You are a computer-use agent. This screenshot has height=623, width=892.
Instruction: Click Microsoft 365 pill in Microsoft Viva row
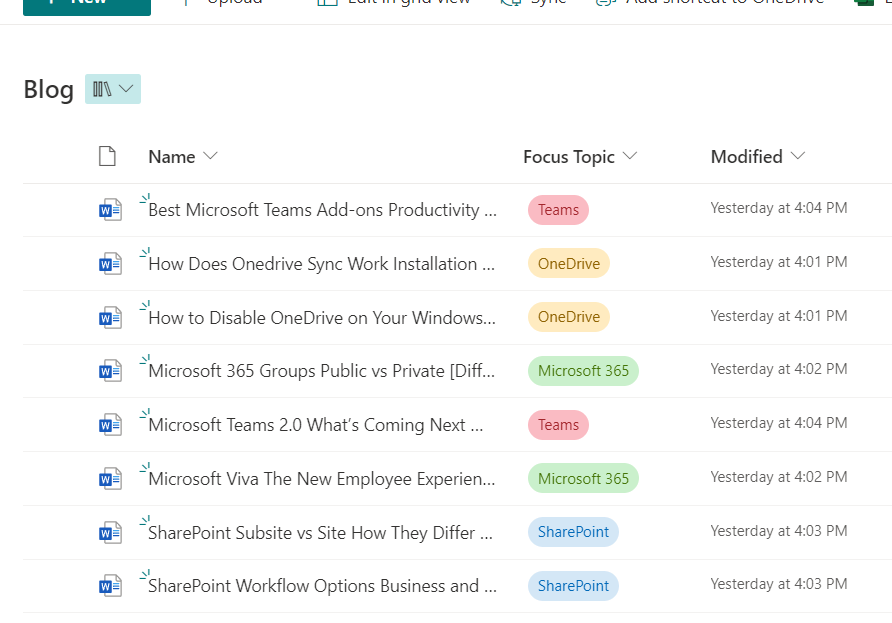click(583, 478)
